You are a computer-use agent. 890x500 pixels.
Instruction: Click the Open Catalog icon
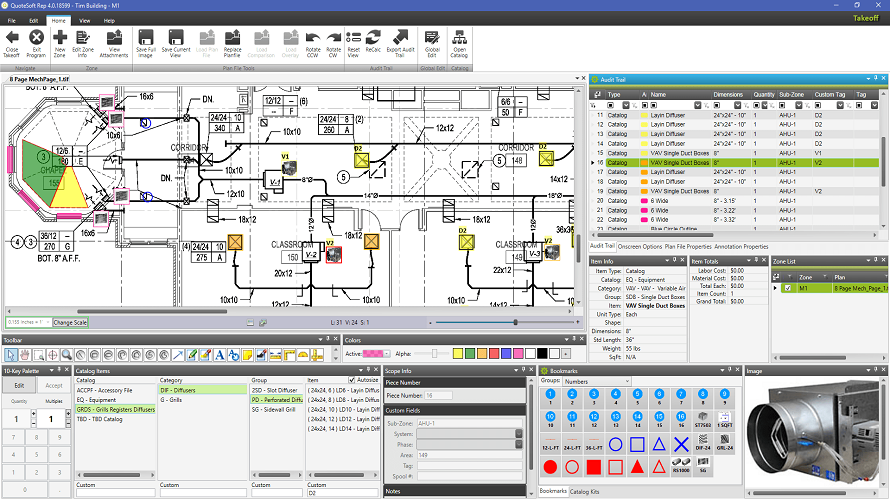460,39
